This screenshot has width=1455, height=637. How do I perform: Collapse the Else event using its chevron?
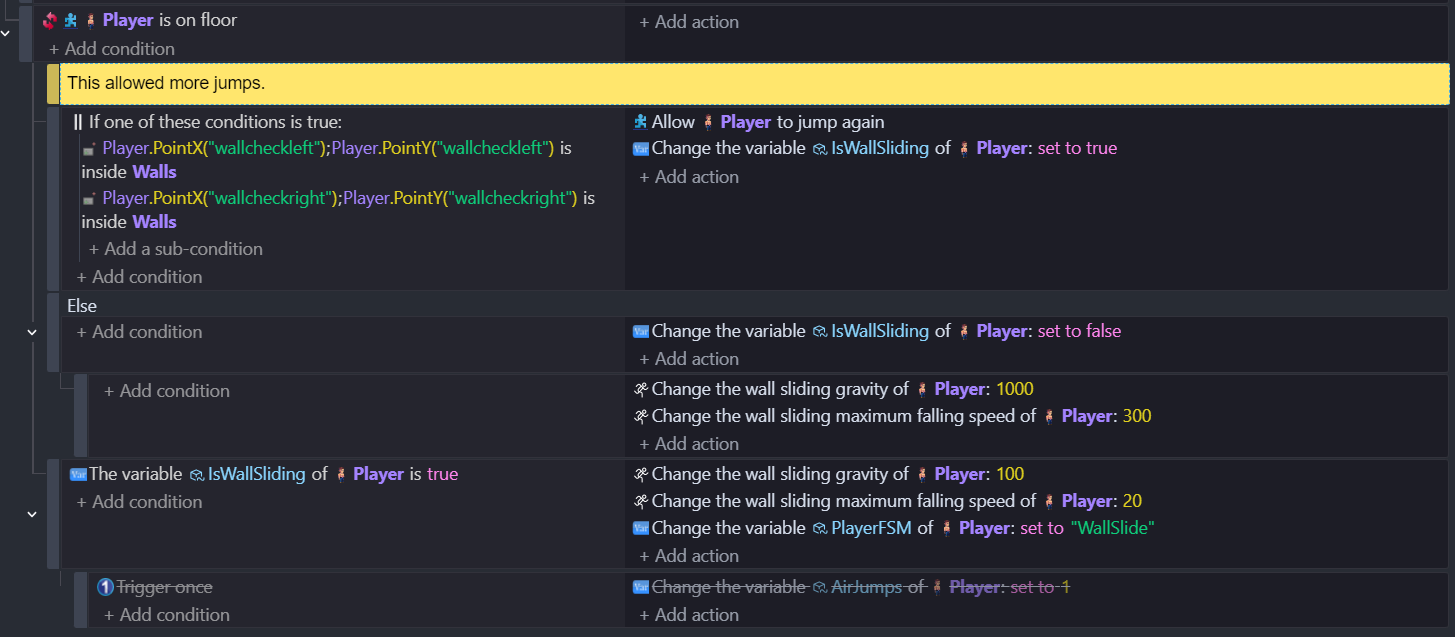[31, 331]
